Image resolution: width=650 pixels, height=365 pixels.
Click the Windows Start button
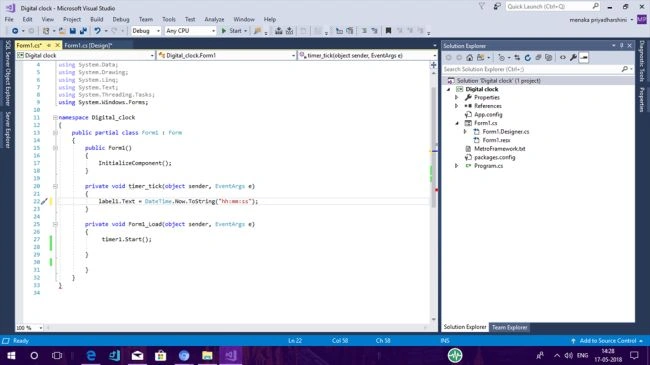(11, 355)
